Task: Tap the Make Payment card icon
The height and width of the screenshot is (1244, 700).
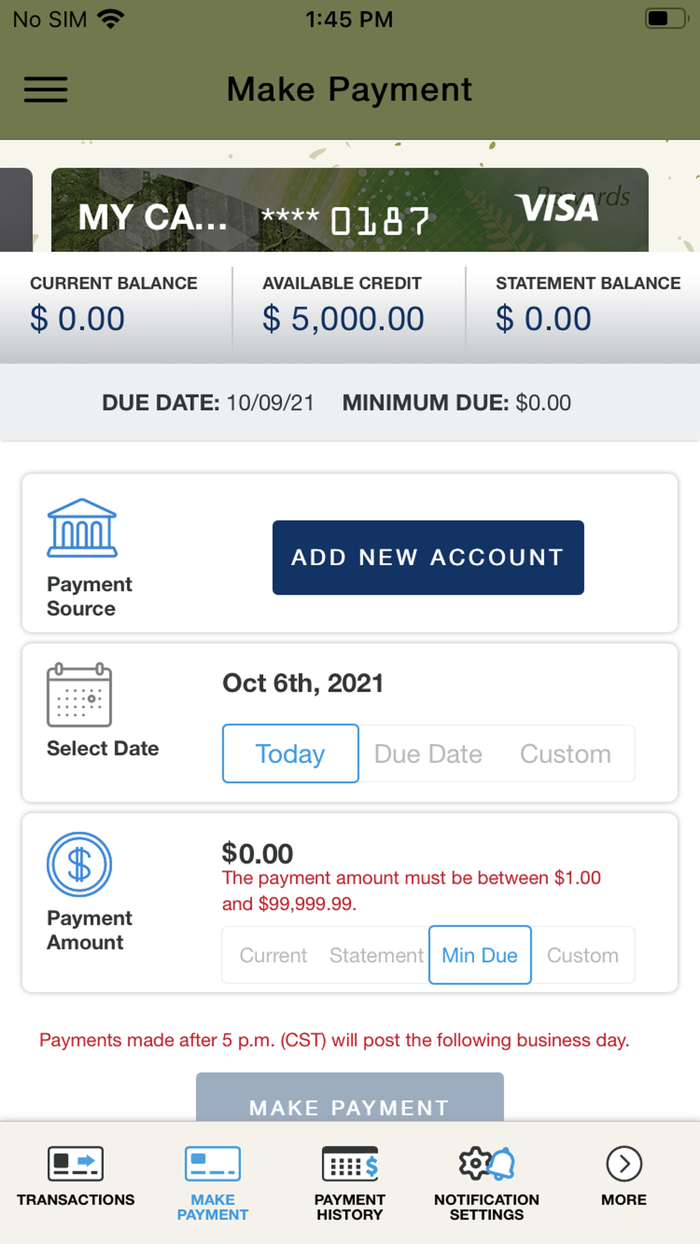Action: [212, 1163]
